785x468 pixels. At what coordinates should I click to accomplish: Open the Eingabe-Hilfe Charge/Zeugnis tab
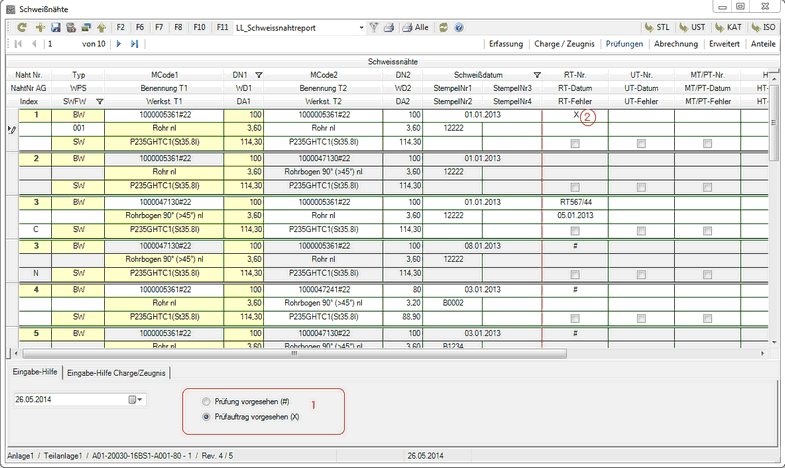click(x=117, y=373)
